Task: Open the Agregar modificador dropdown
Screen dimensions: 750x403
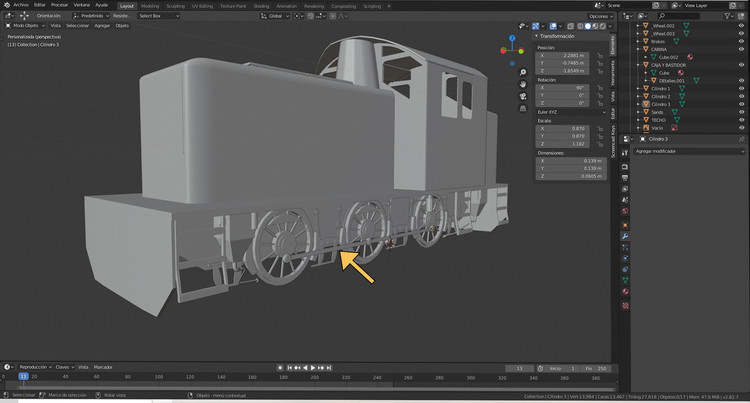Action: 688,151
